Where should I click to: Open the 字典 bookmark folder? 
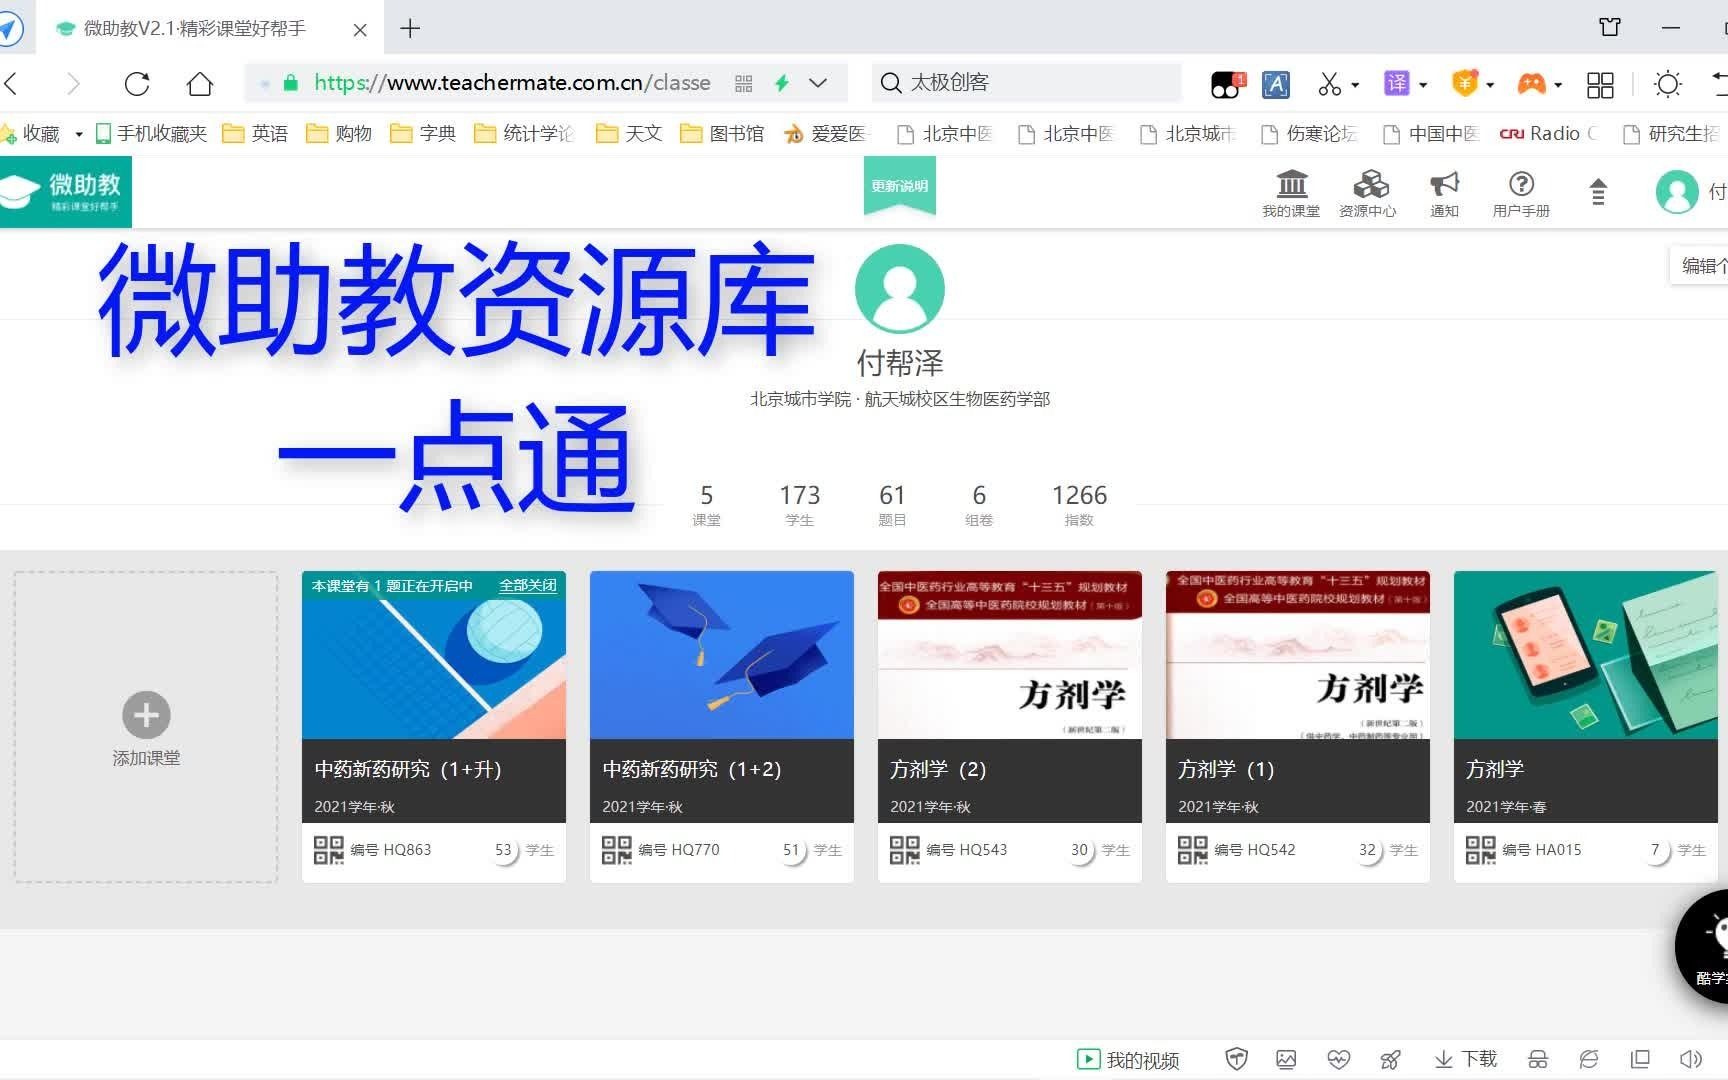pyautogui.click(x=423, y=134)
